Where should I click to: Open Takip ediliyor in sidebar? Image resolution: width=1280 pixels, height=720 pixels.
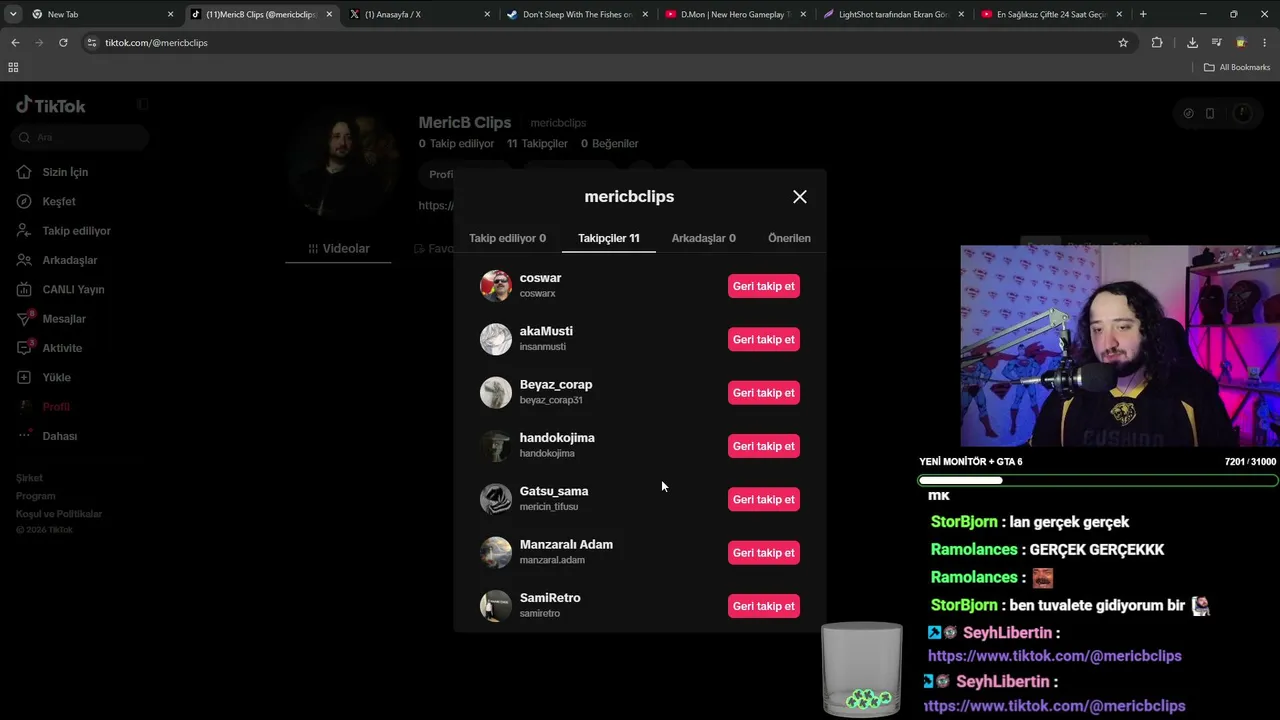pyautogui.click(x=76, y=231)
